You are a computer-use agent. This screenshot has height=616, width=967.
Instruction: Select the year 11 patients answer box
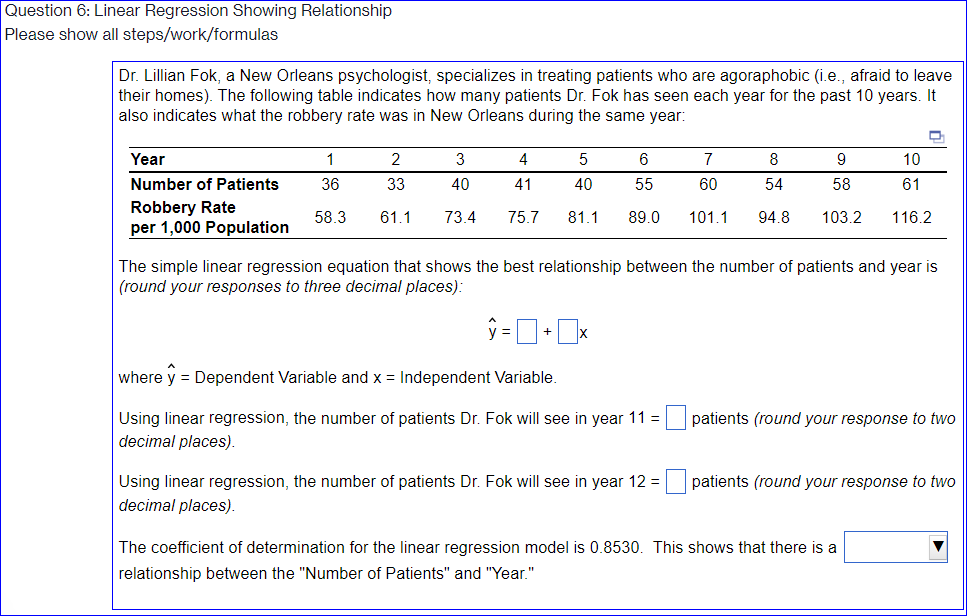(x=675, y=418)
